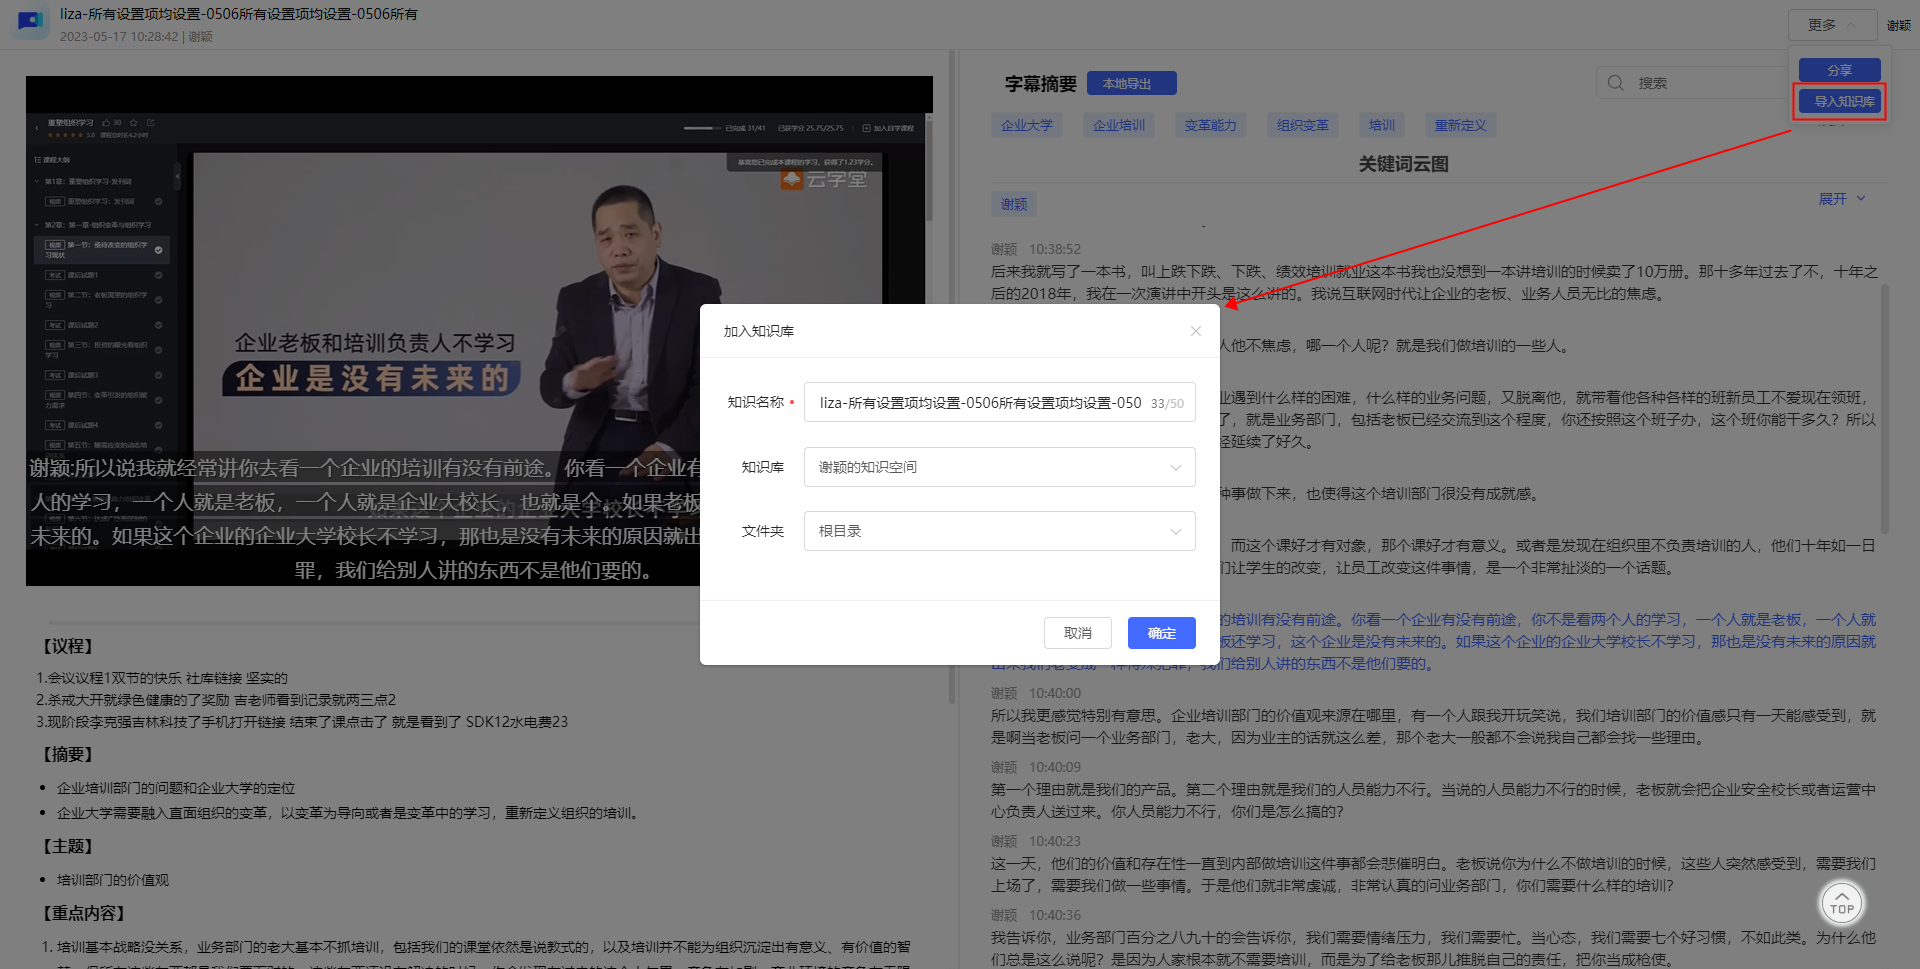Close the 加入知识库 dialog with X
This screenshot has width=1920, height=969.
[1195, 331]
